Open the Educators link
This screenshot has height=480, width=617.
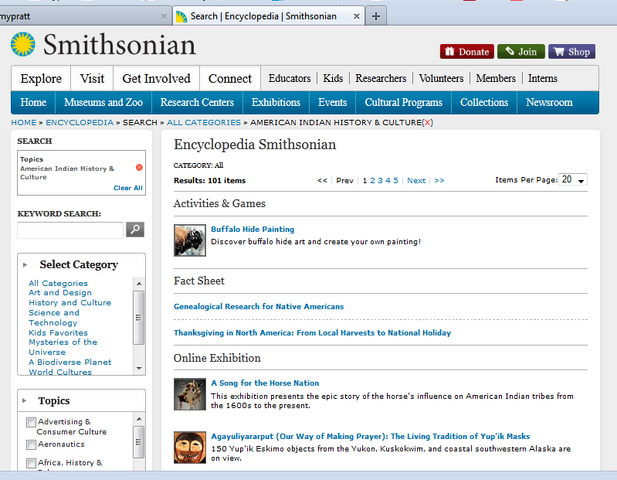tap(290, 78)
